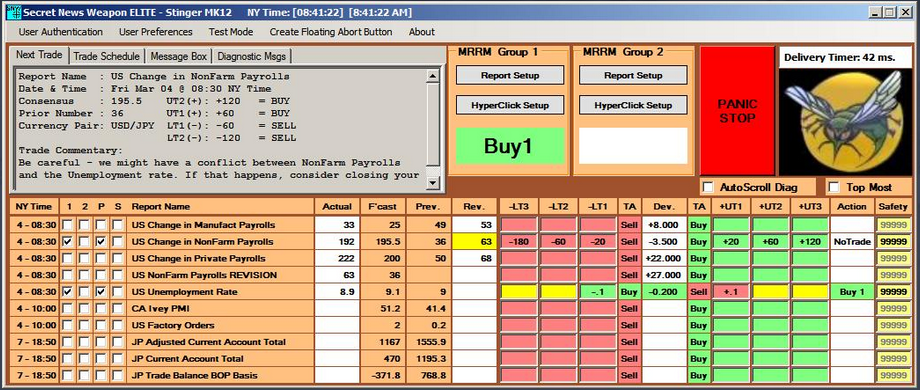
Task: Click the Buy TA cell for CA Ivey PMI
Action: click(x=698, y=308)
